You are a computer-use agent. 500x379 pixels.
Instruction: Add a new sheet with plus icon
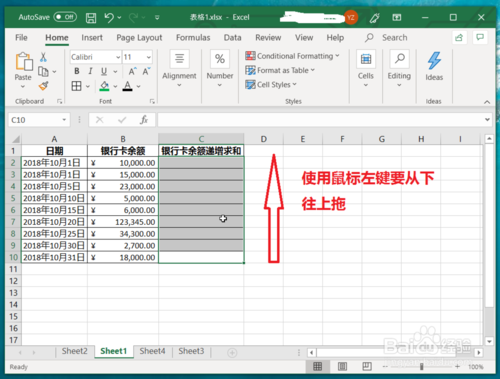tap(232, 352)
